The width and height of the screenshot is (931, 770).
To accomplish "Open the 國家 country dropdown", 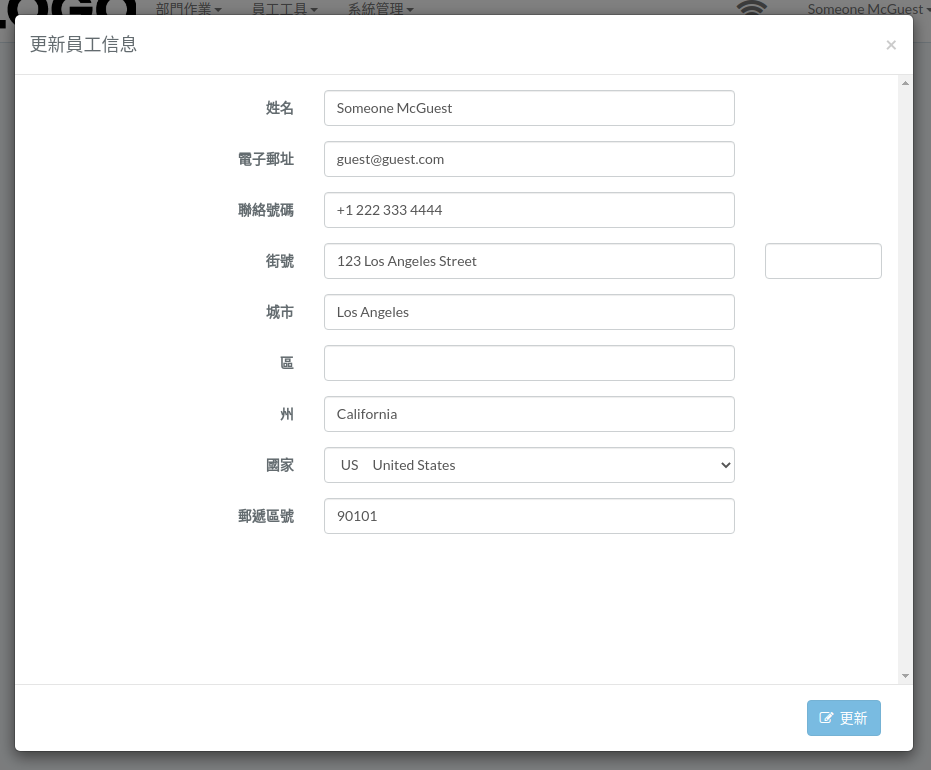I will tap(529, 465).
